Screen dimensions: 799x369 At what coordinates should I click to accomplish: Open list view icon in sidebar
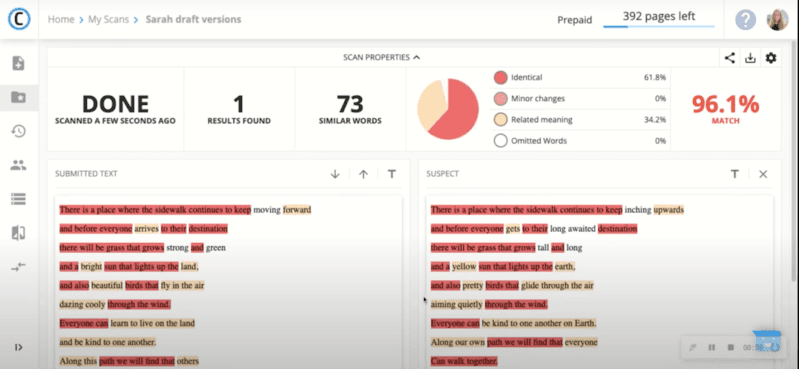18,199
